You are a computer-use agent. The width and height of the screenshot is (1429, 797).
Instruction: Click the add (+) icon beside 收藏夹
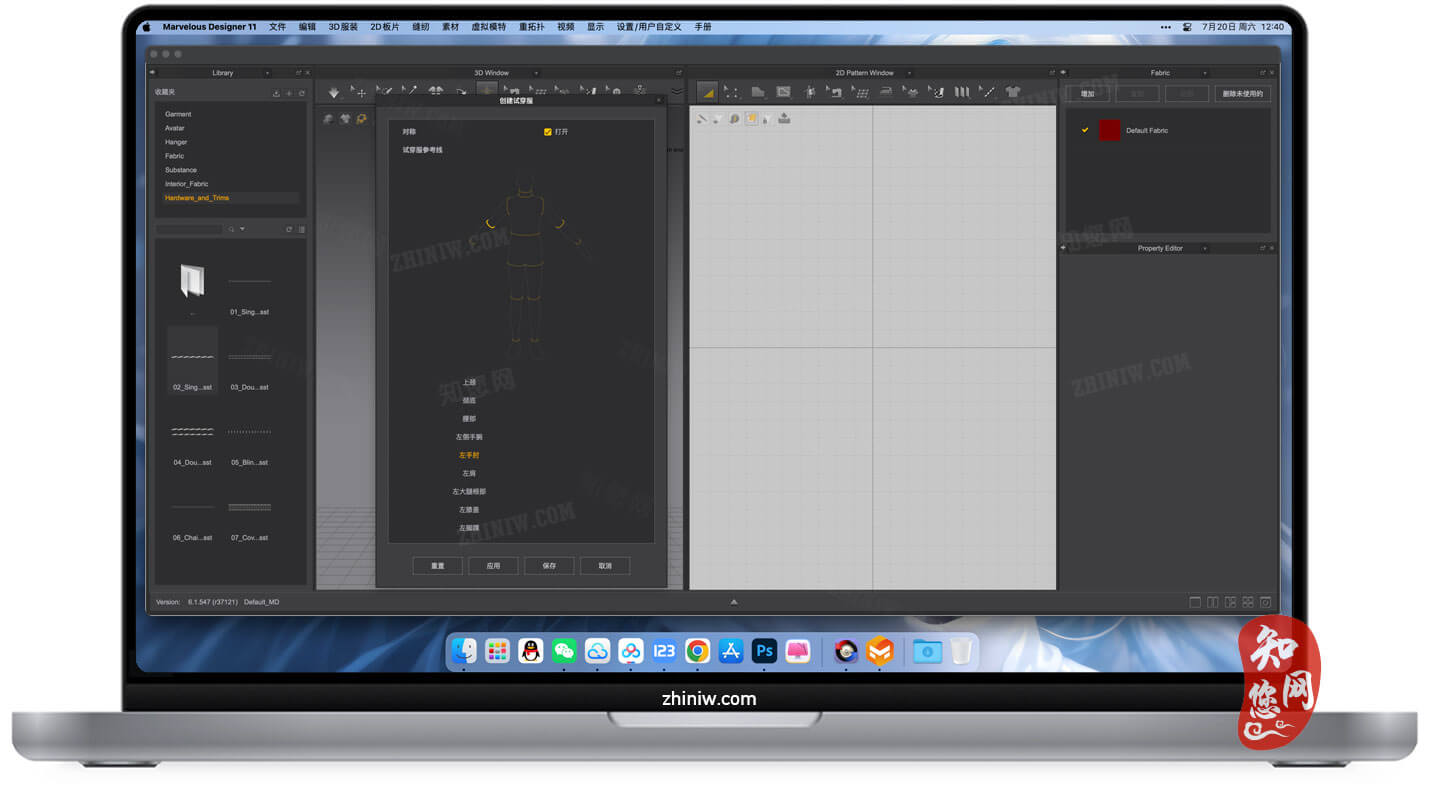pos(289,93)
